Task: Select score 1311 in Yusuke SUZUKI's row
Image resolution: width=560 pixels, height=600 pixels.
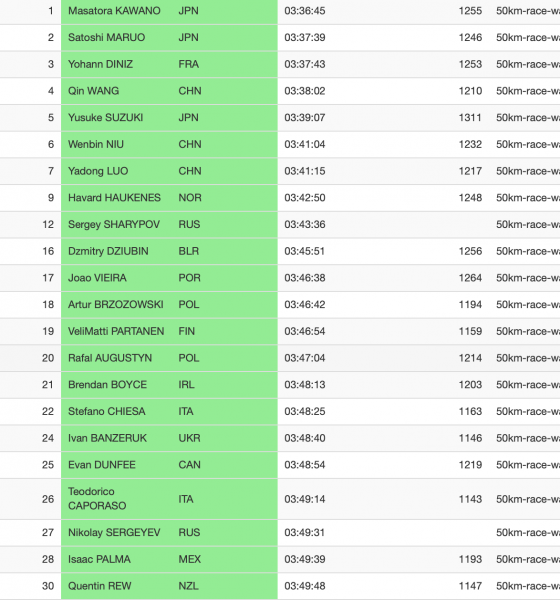Action: pos(470,117)
